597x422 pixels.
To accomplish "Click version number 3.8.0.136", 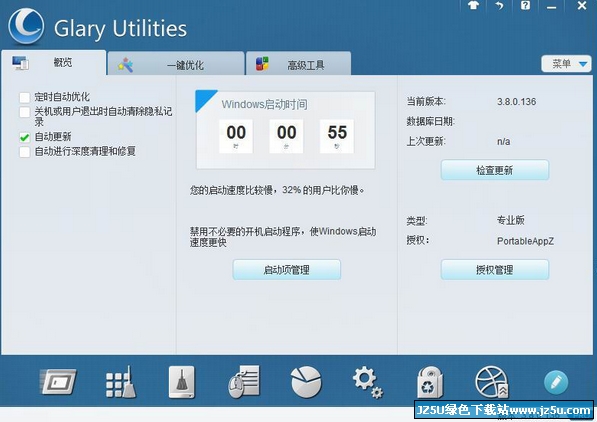I will tap(516, 102).
